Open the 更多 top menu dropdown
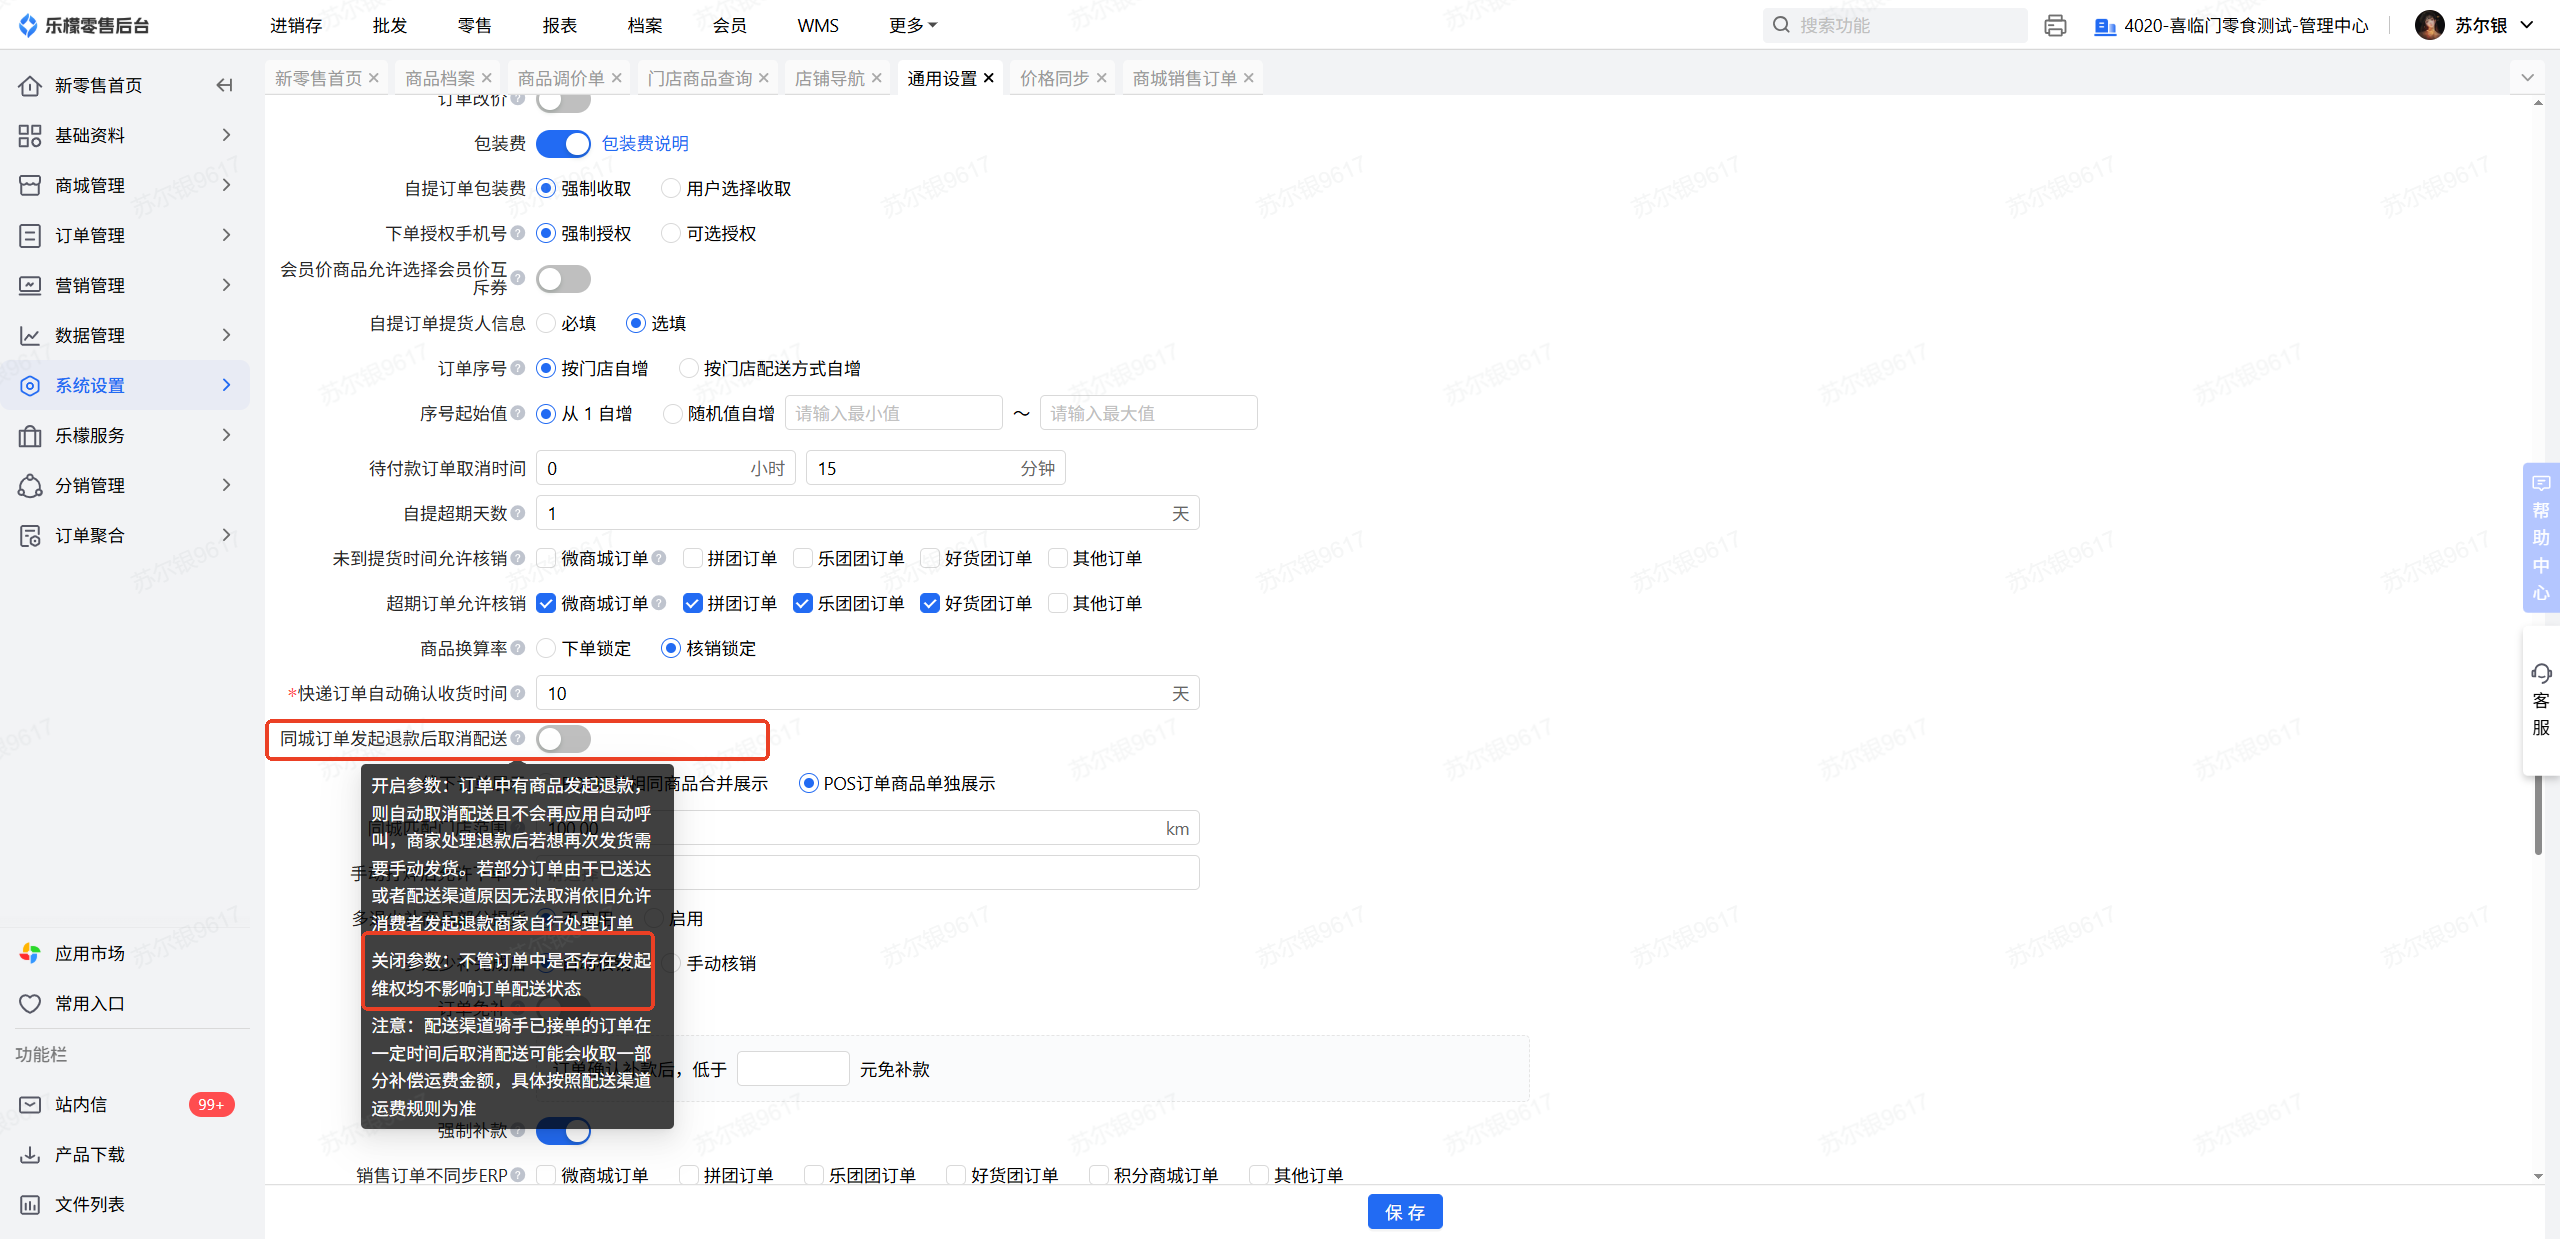2560x1239 pixels. (x=912, y=25)
